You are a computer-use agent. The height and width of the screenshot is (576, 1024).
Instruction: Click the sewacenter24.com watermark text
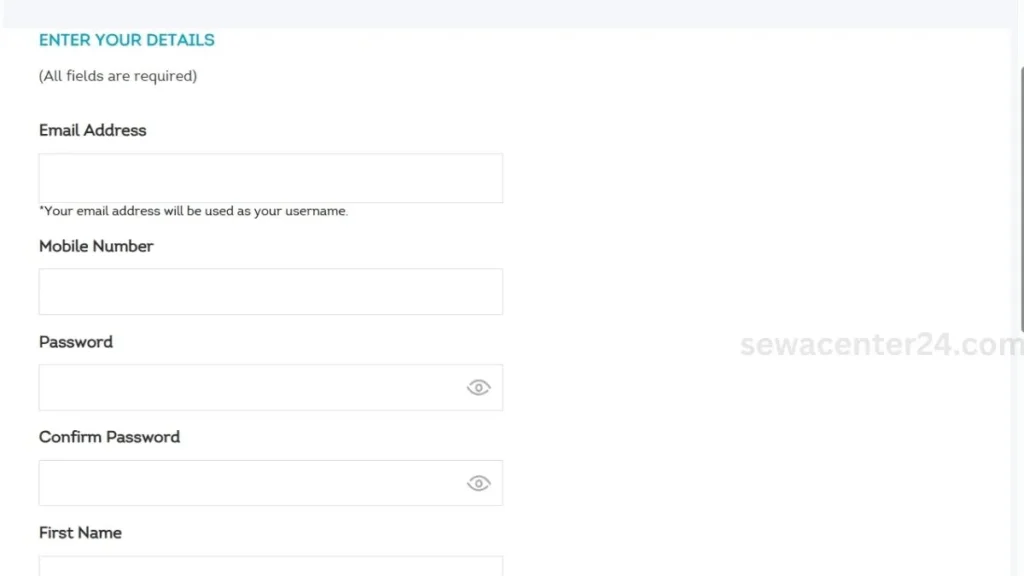[880, 345]
